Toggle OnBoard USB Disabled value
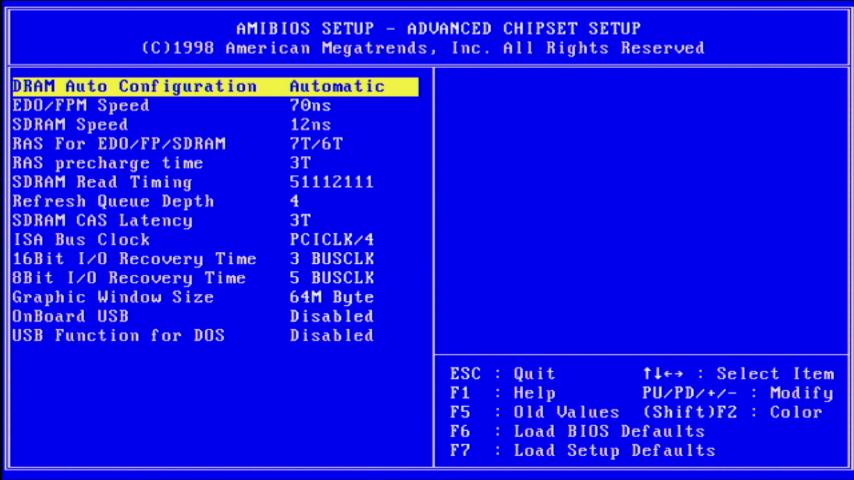Image resolution: width=854 pixels, height=480 pixels. (x=332, y=316)
